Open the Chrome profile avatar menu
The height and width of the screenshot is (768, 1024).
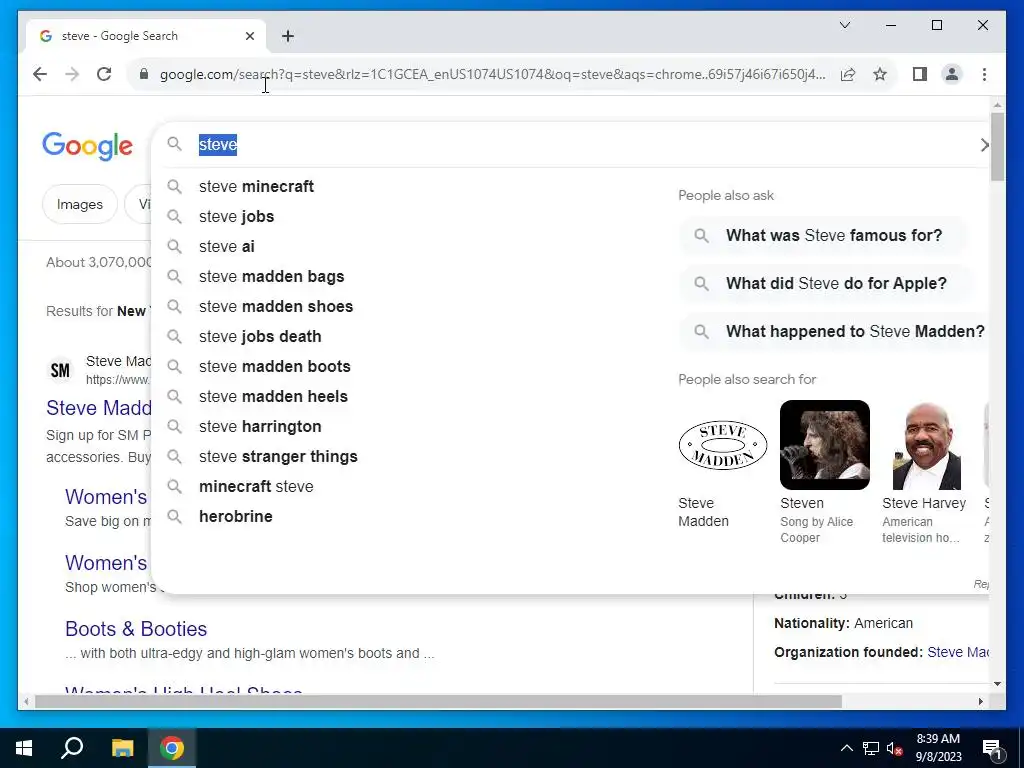[952, 74]
